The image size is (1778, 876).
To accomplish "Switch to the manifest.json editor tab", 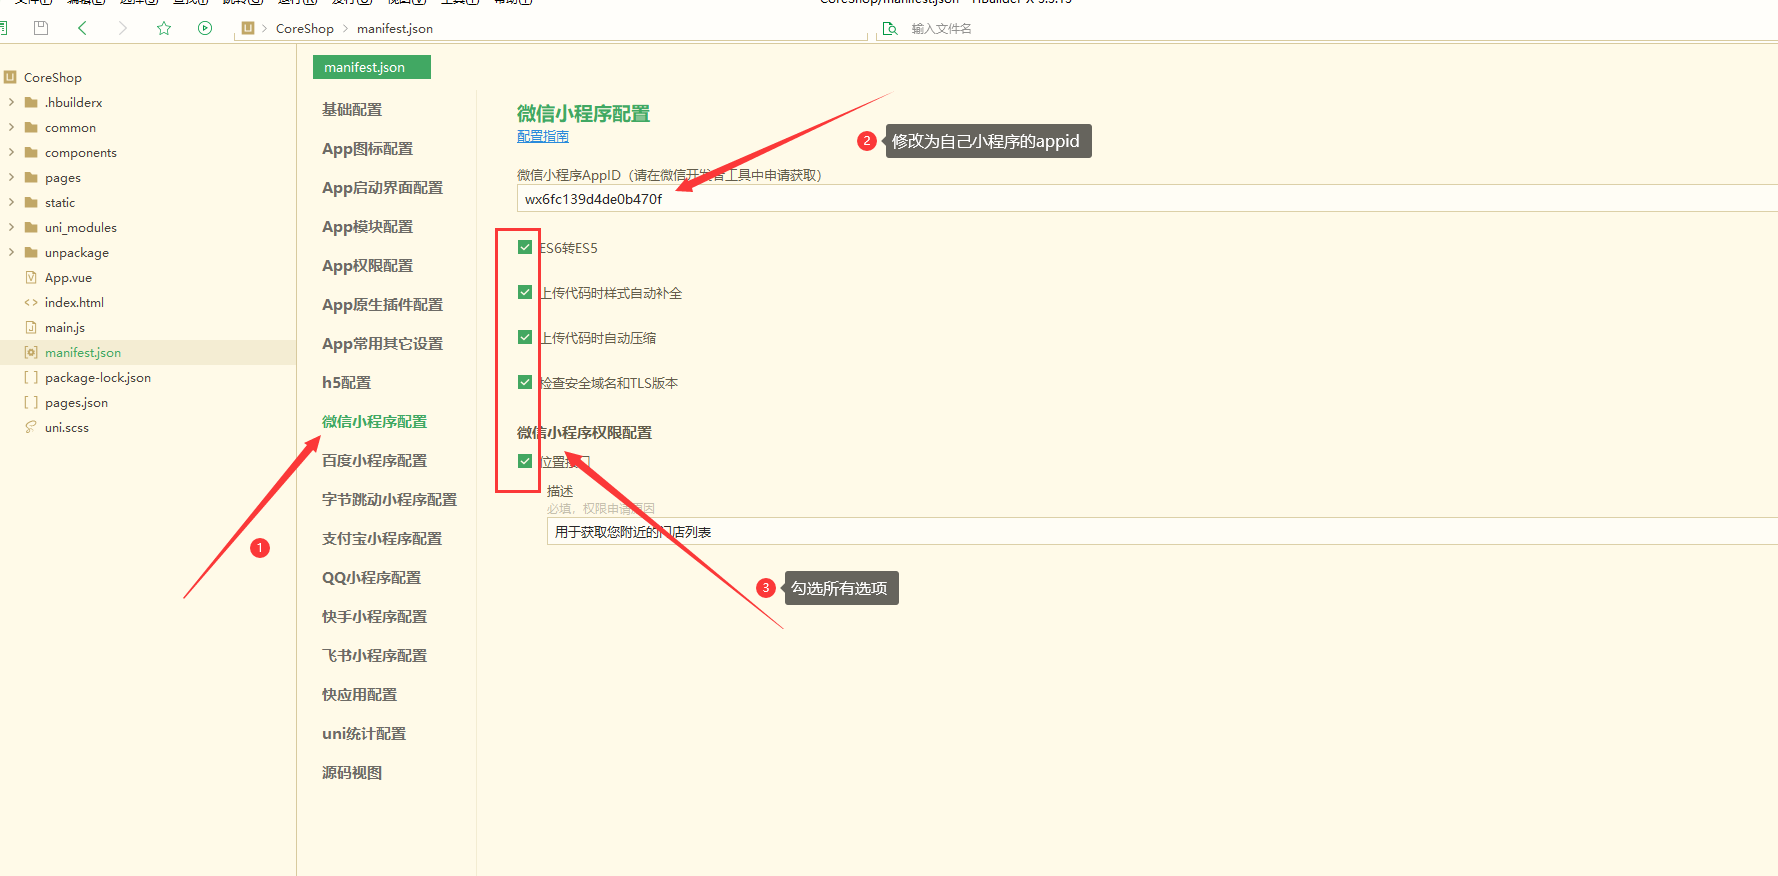I will [372, 67].
